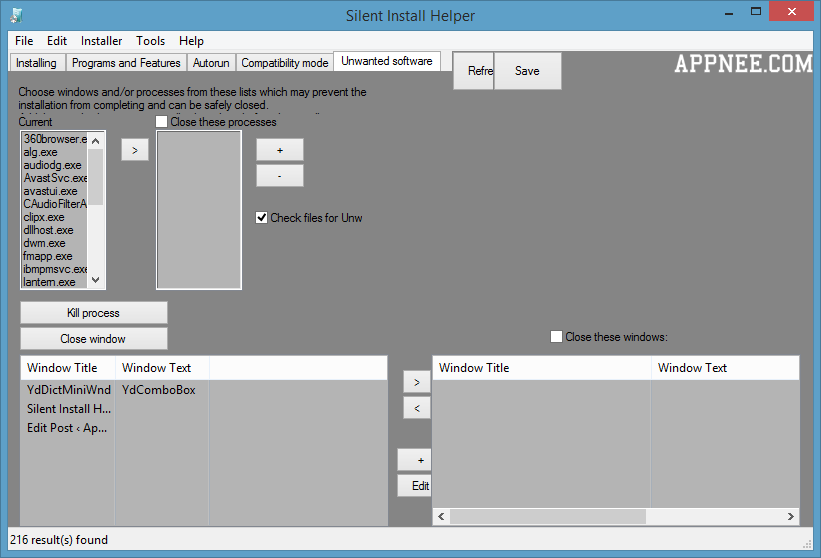This screenshot has height=558, width=821.
Task: Move window to close list with > button
Action: [x=417, y=382]
